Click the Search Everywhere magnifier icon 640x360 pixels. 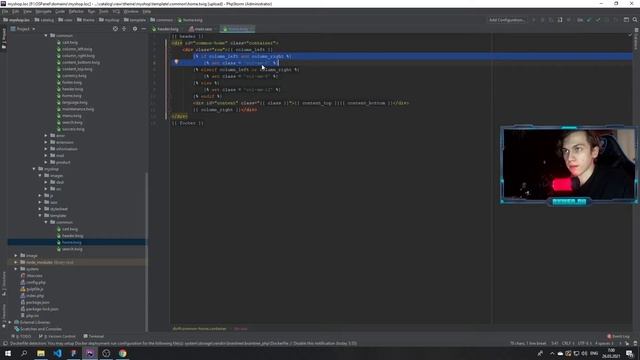(x=635, y=20)
